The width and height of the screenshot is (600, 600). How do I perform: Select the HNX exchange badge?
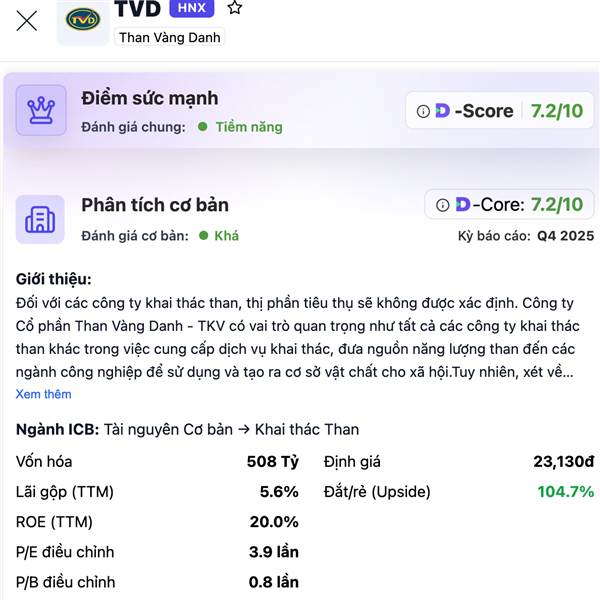192,8
